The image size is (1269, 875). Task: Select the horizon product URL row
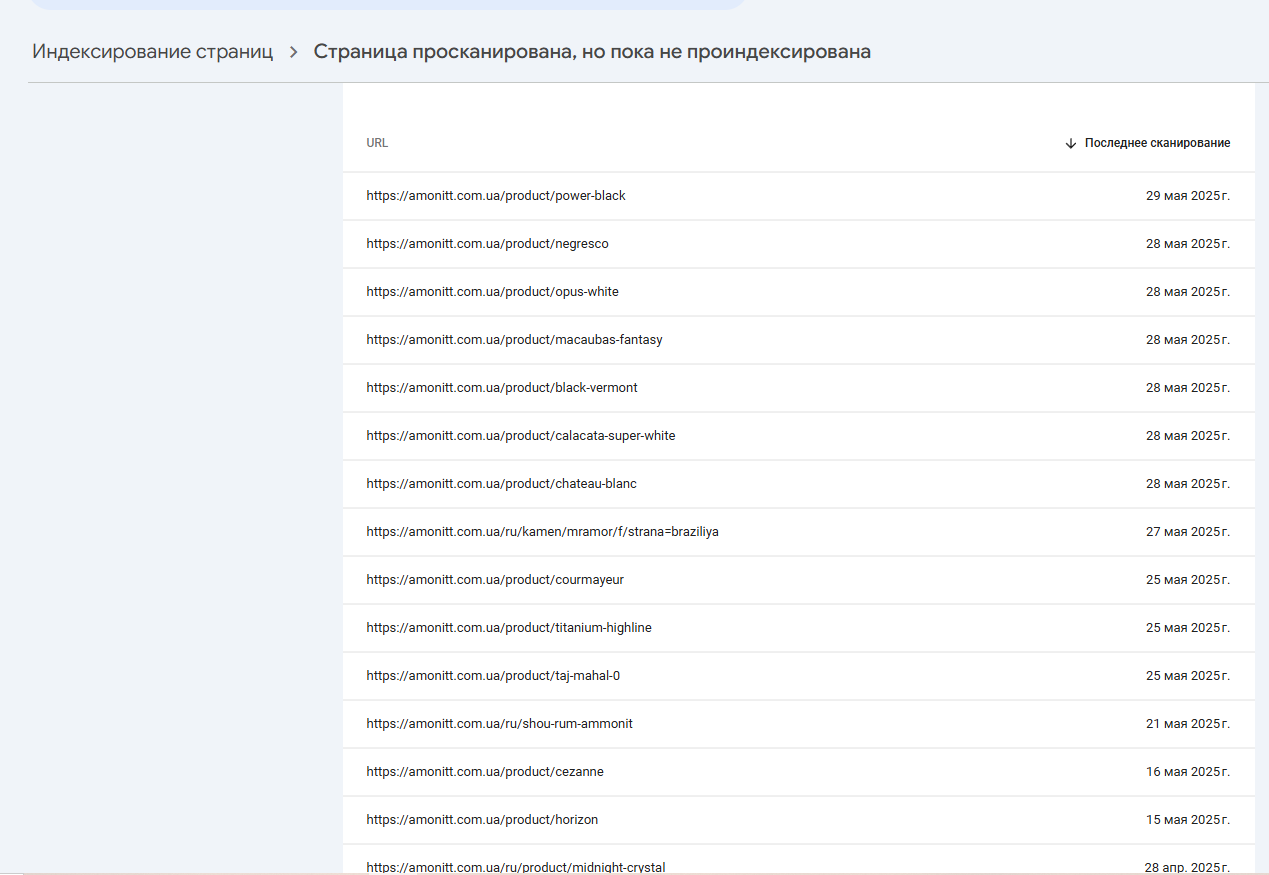point(798,820)
